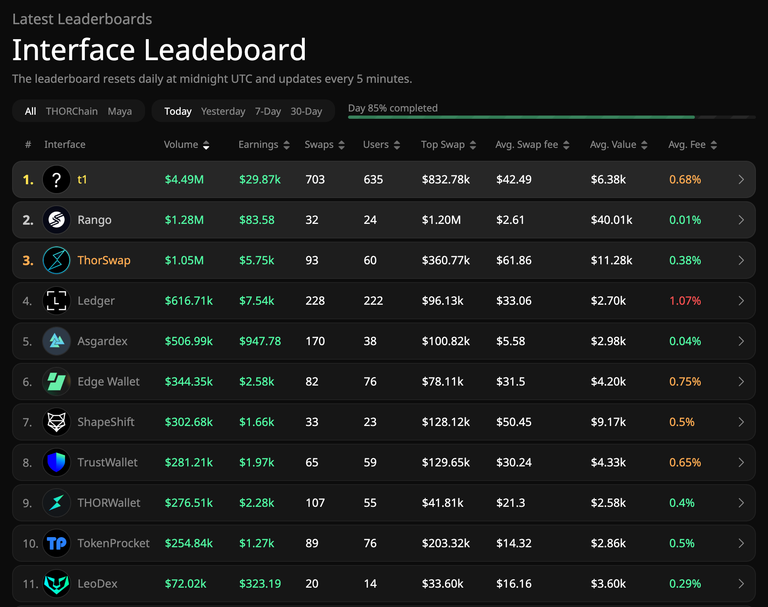
Task: Click t1 avg fee 0.68%
Action: [685, 180]
